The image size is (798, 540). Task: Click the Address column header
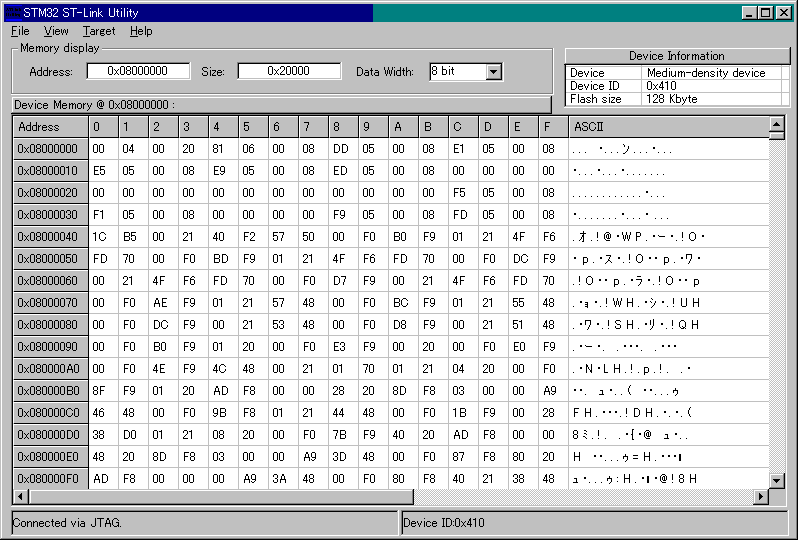tap(50, 127)
